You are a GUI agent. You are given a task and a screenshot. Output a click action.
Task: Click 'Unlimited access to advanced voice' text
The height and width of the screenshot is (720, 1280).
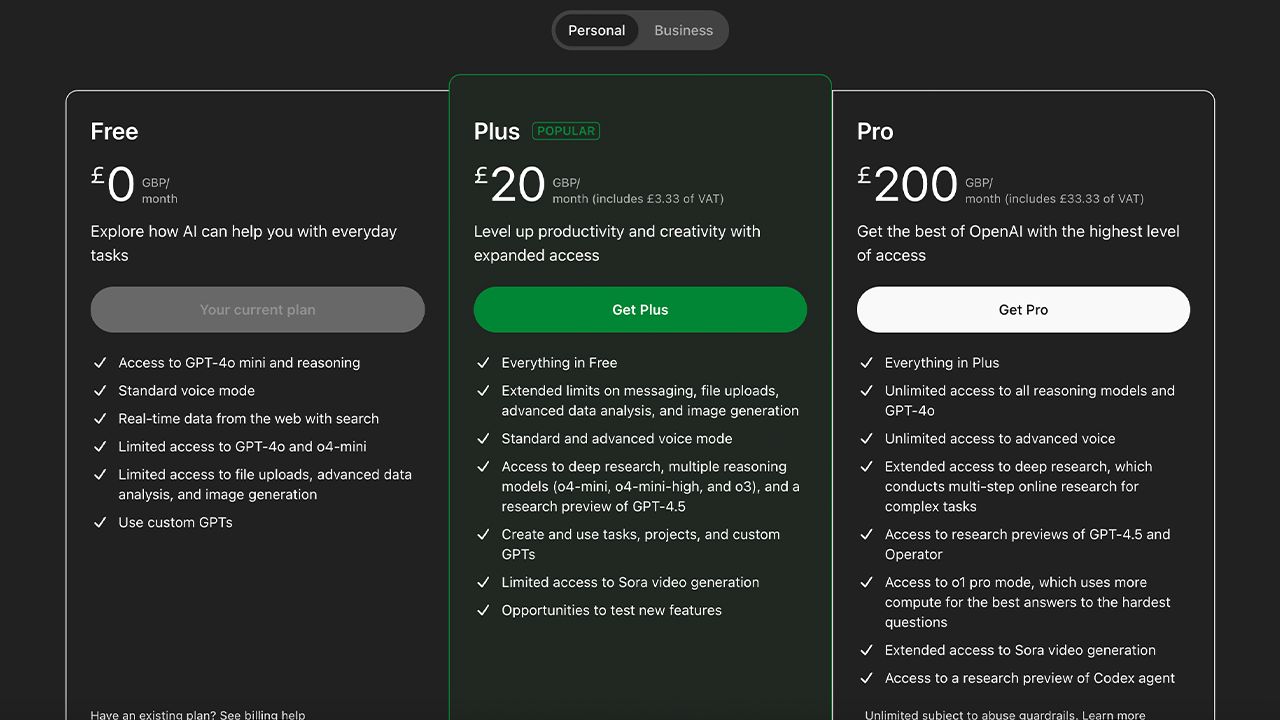(1000, 439)
